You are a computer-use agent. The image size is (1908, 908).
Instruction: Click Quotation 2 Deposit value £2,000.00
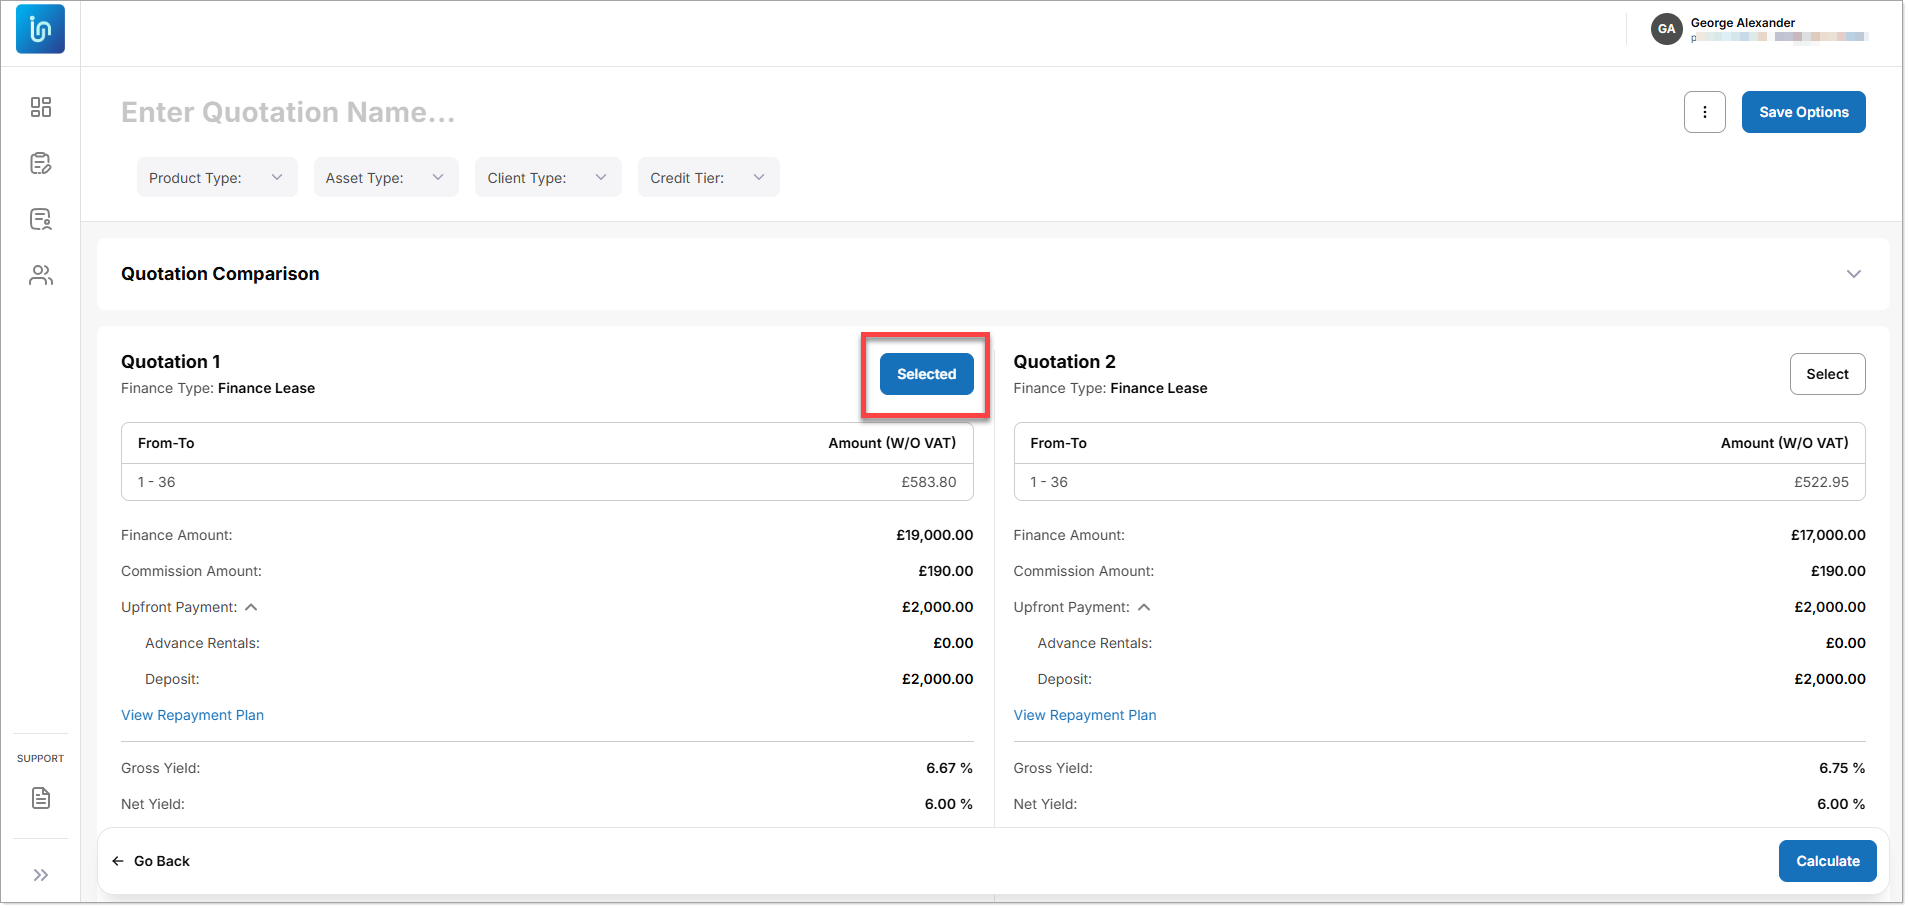coord(1830,679)
